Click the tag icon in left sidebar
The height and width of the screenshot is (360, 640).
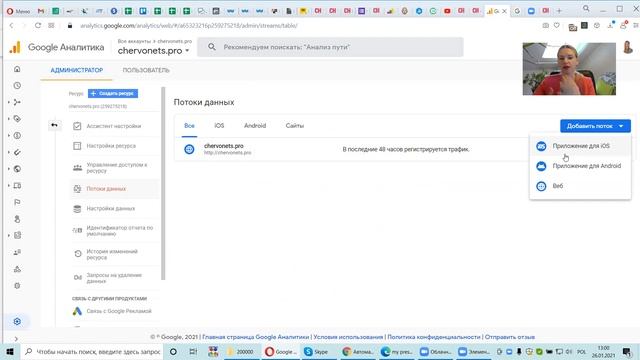[x=17, y=119]
